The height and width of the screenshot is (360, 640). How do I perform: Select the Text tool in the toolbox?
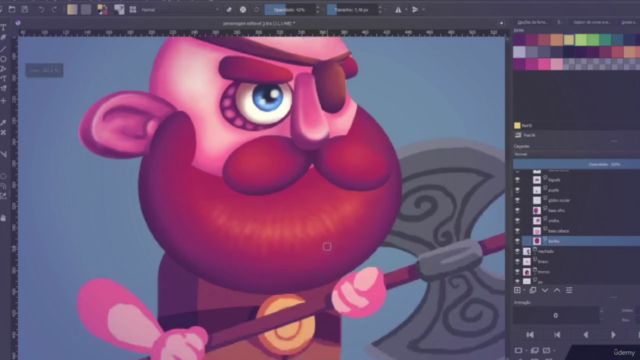[3, 28]
